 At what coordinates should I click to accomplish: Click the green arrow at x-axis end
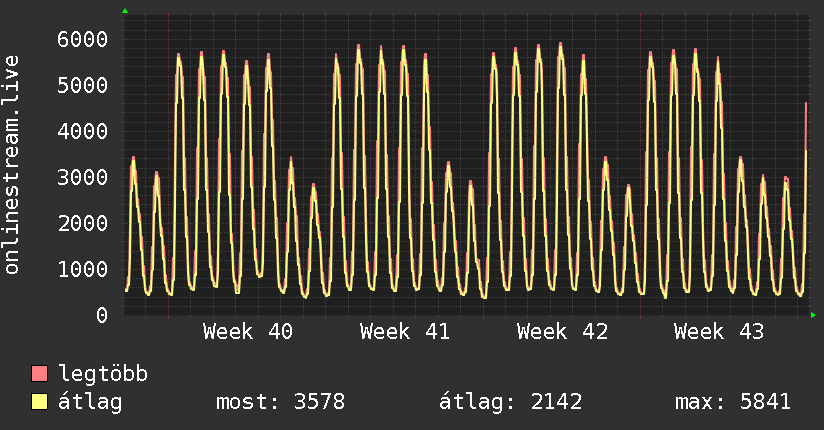click(813, 315)
